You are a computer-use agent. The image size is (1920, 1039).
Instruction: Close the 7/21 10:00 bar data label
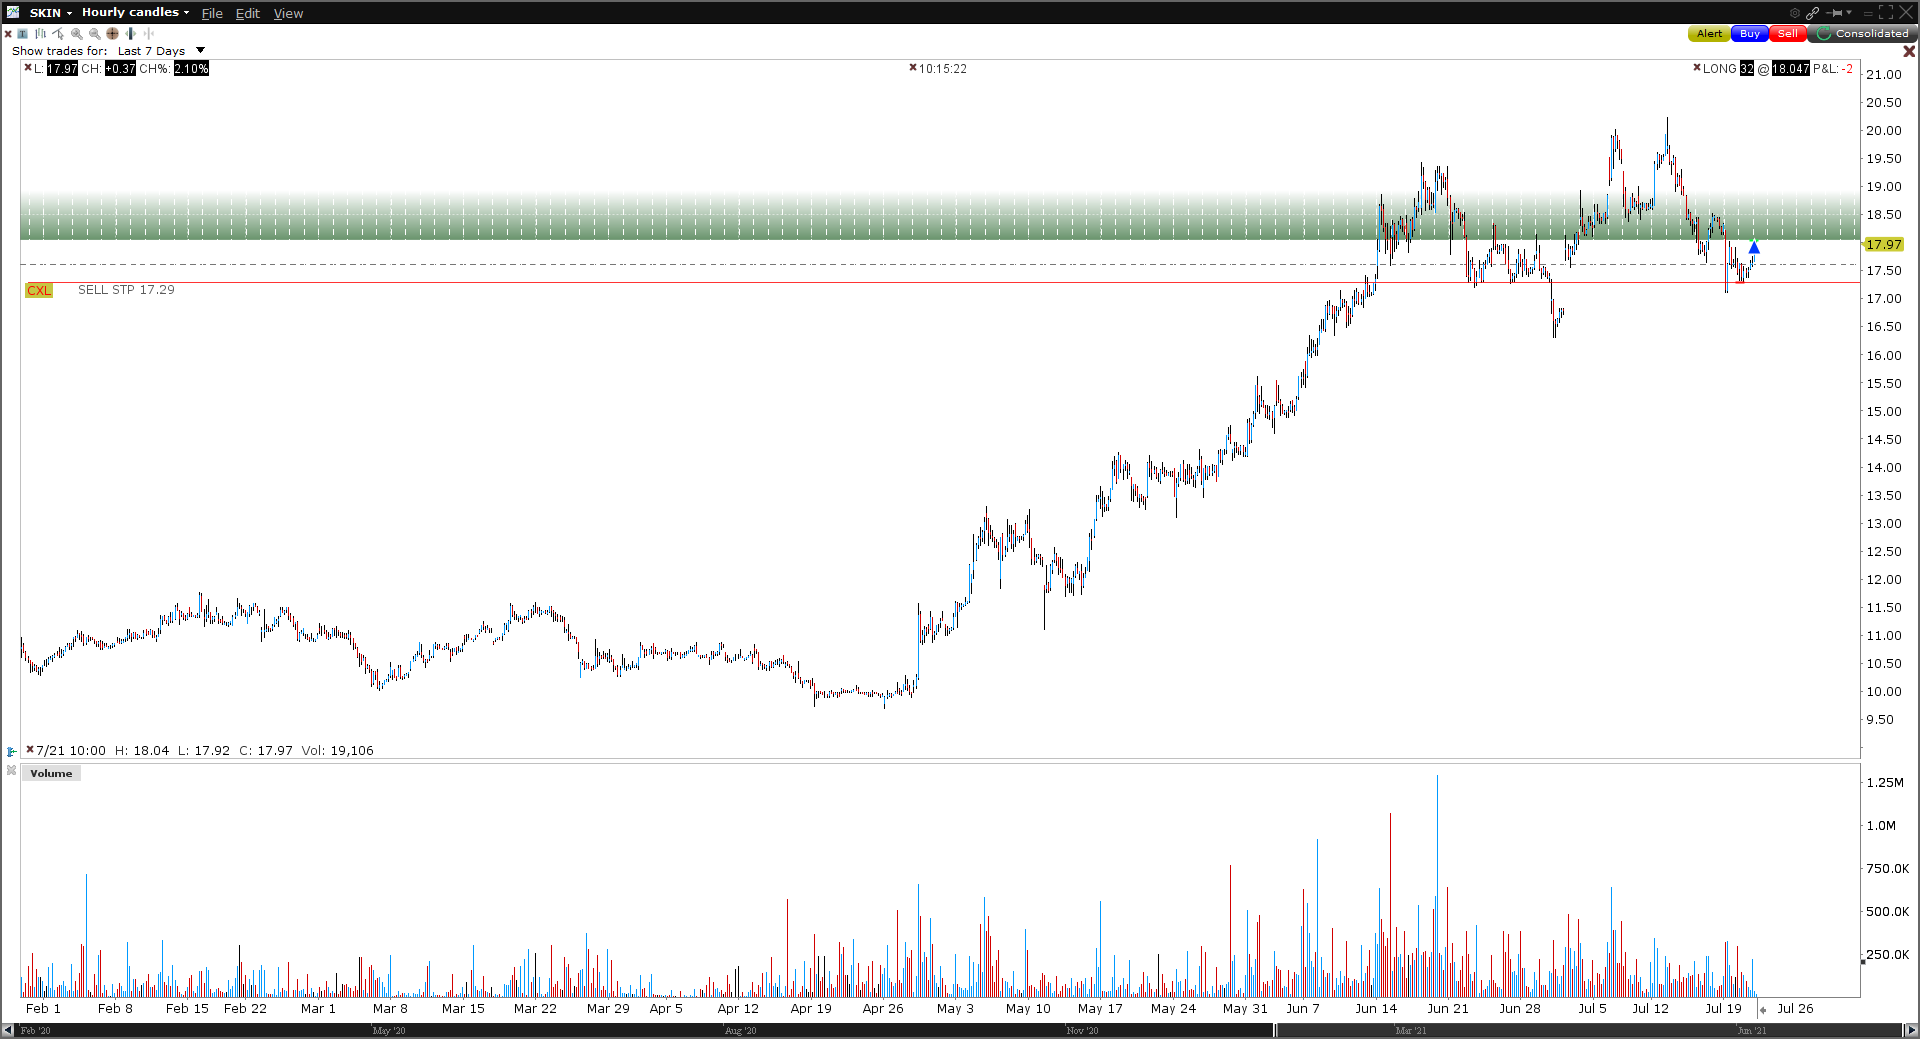30,749
